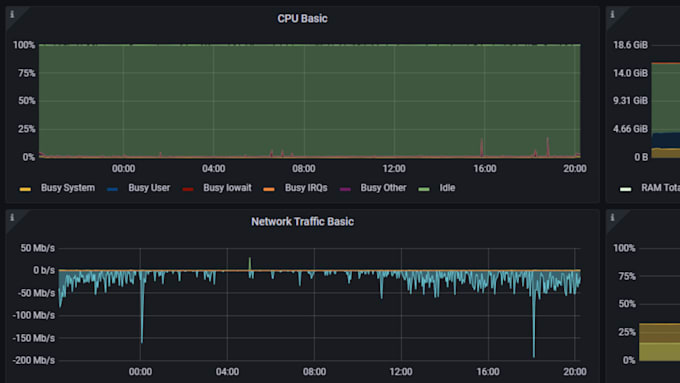Screen dimensions: 680x383
Task: Toggle the RAM Total legend series
Action: coord(660,188)
